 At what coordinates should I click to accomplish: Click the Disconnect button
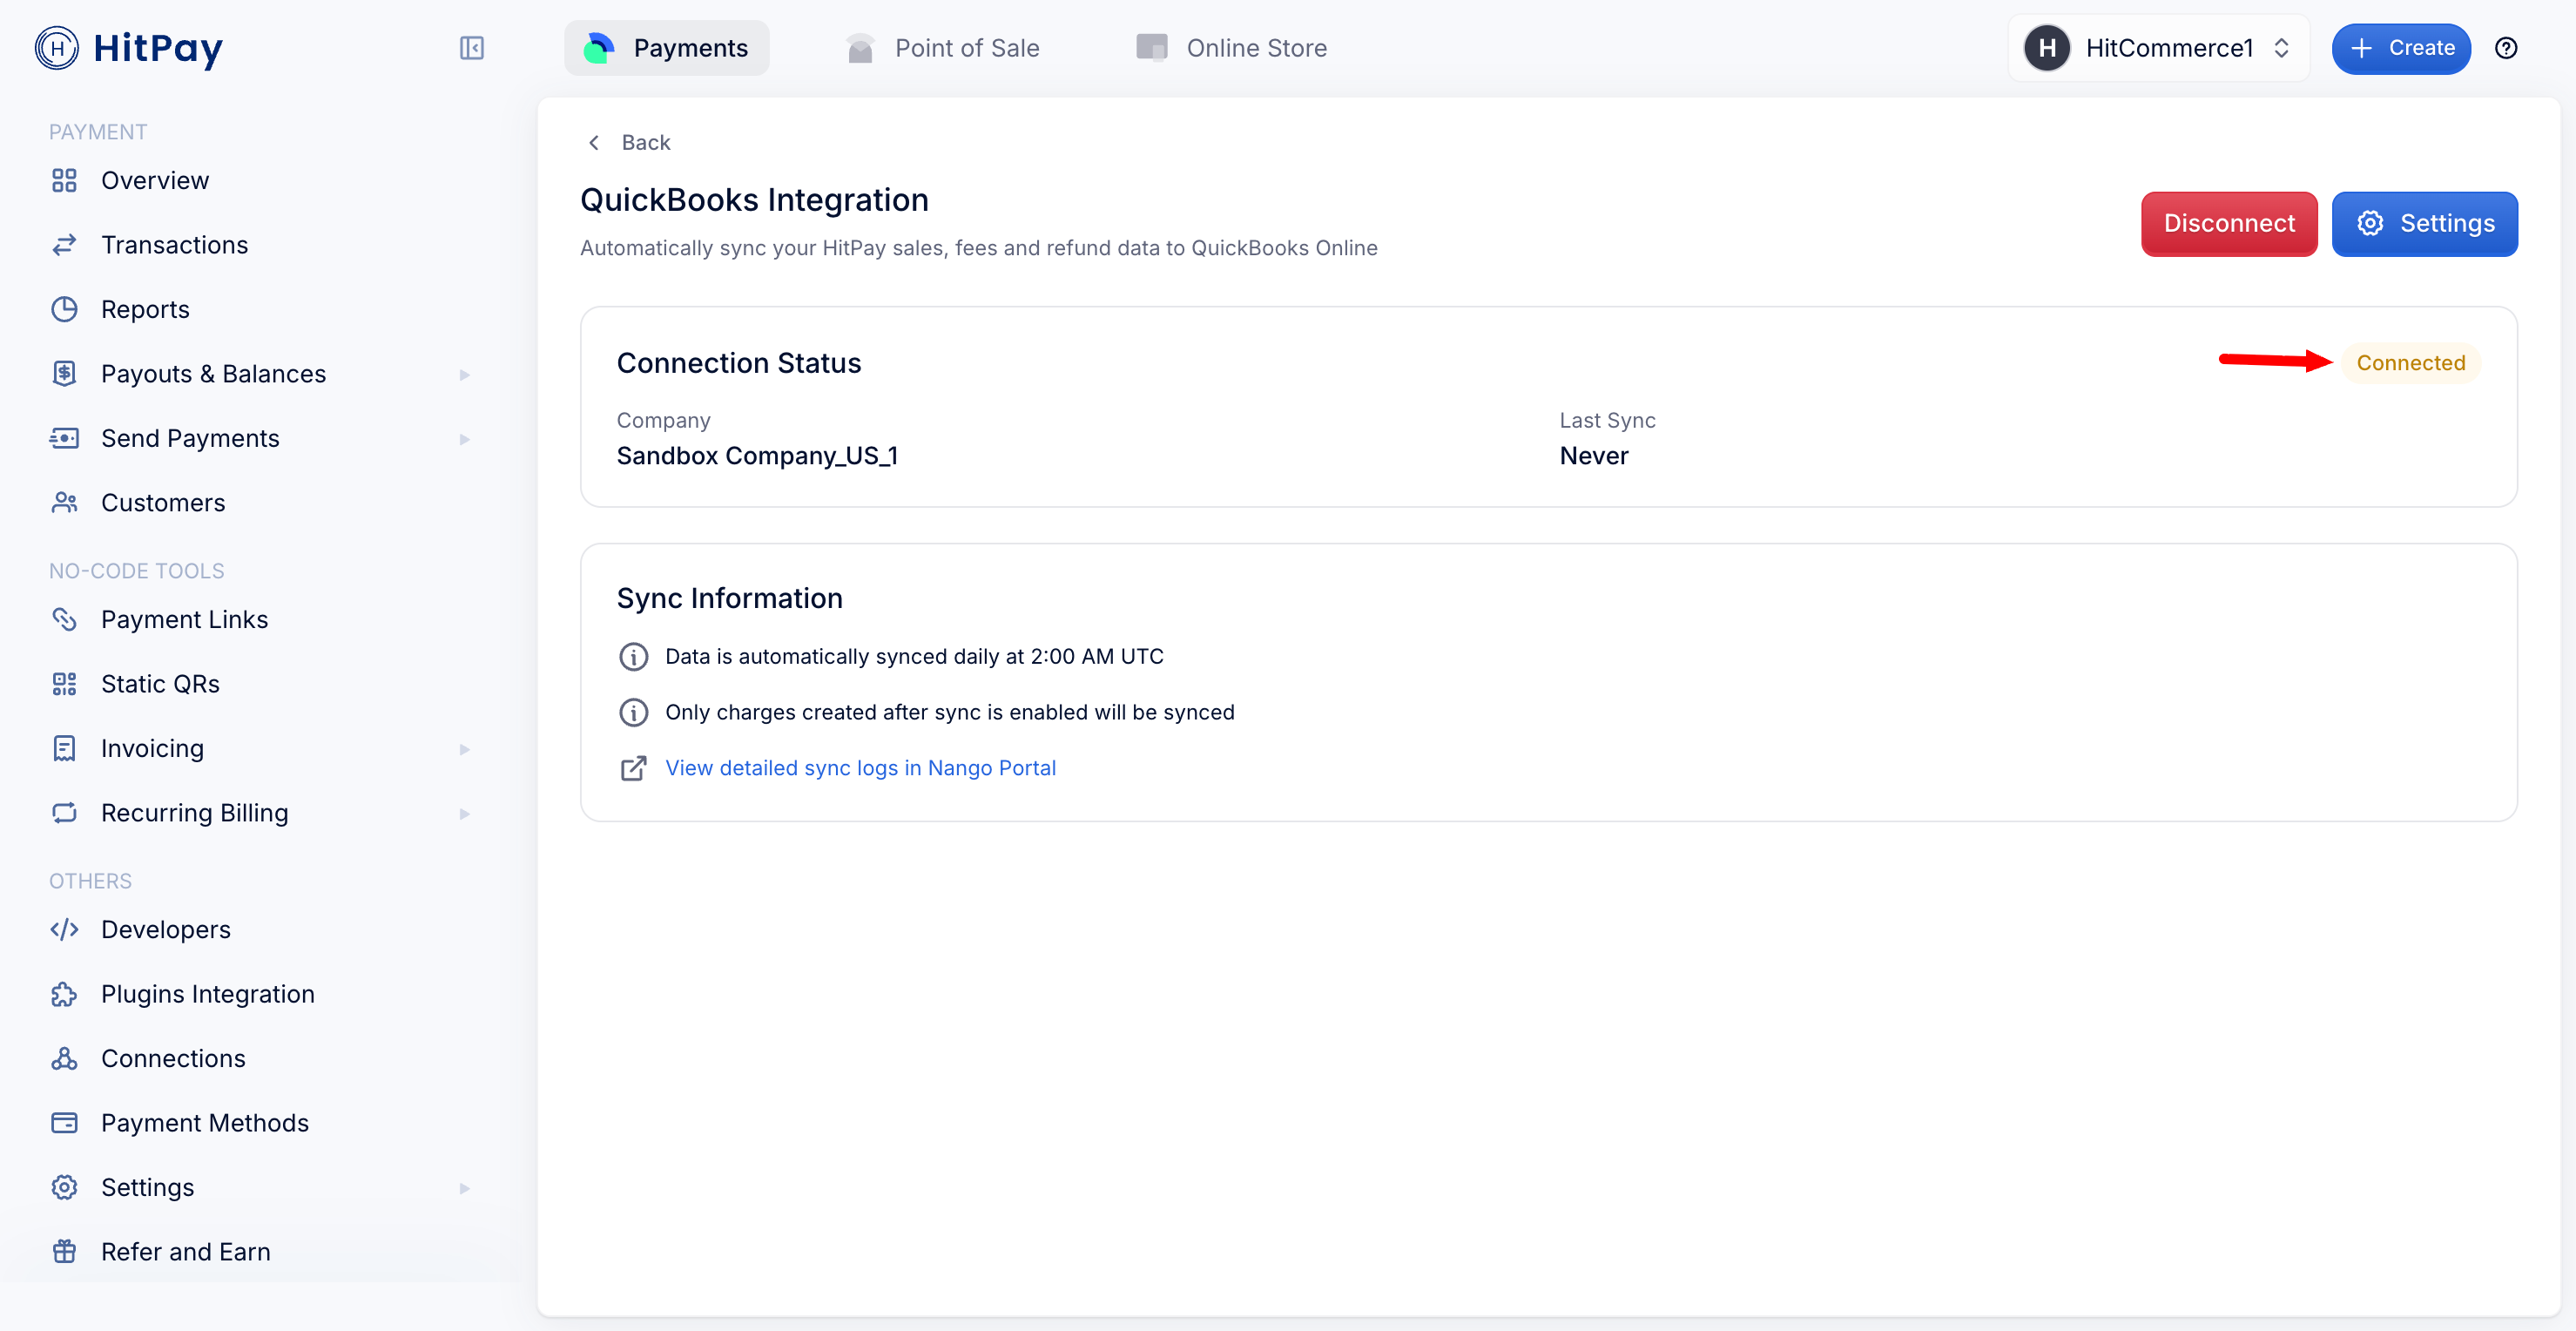coord(2229,223)
